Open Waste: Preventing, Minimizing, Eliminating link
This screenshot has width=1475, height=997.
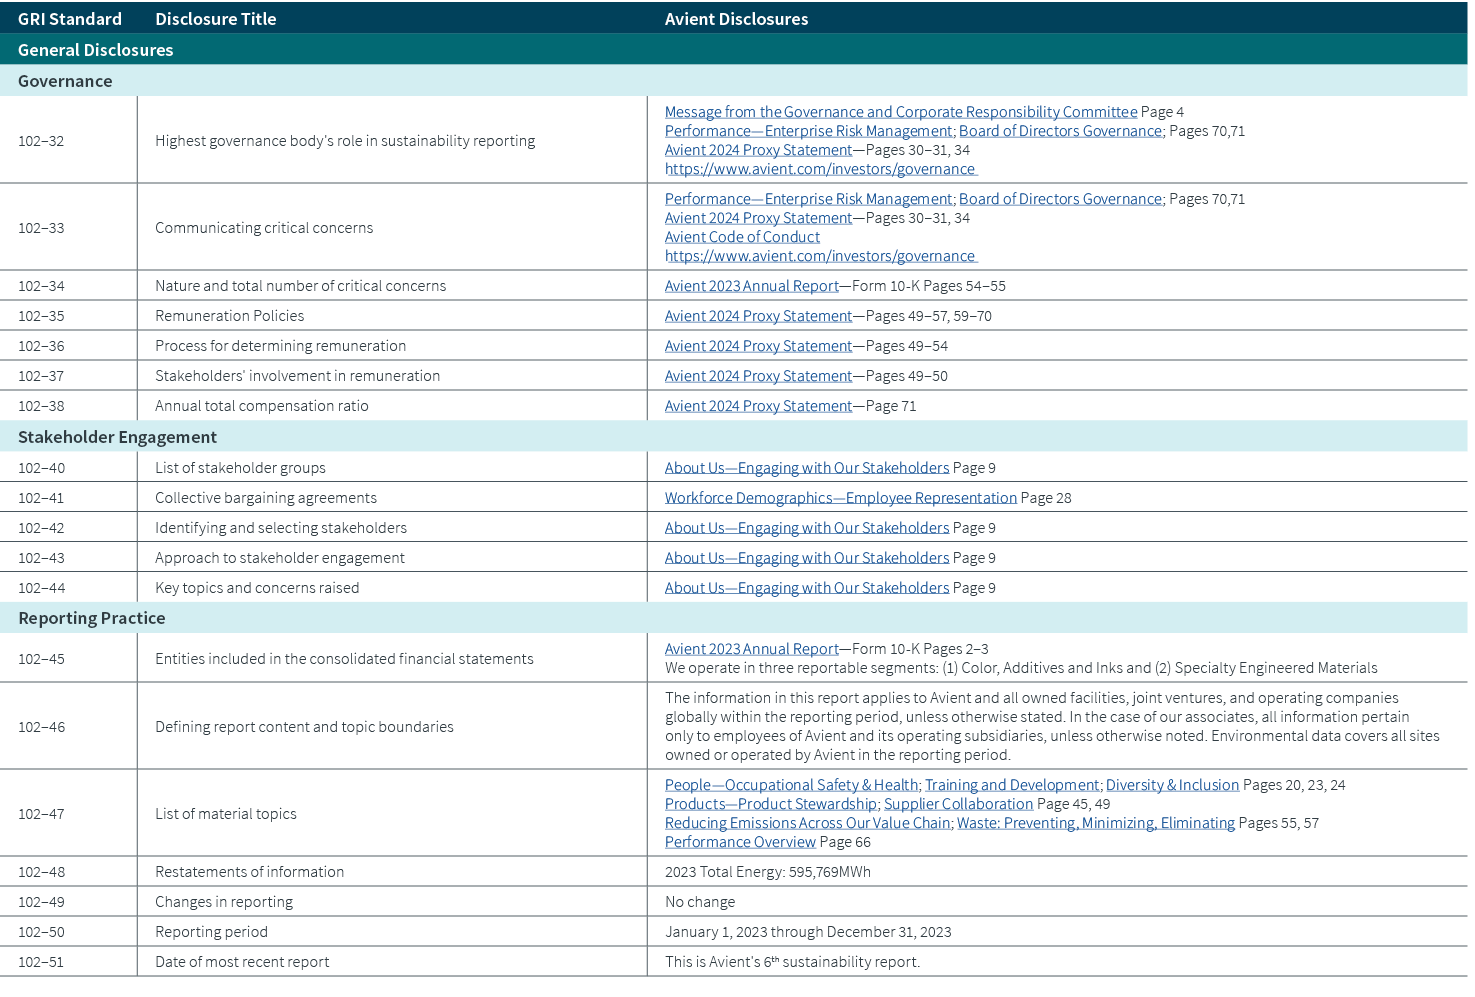tap(1094, 822)
